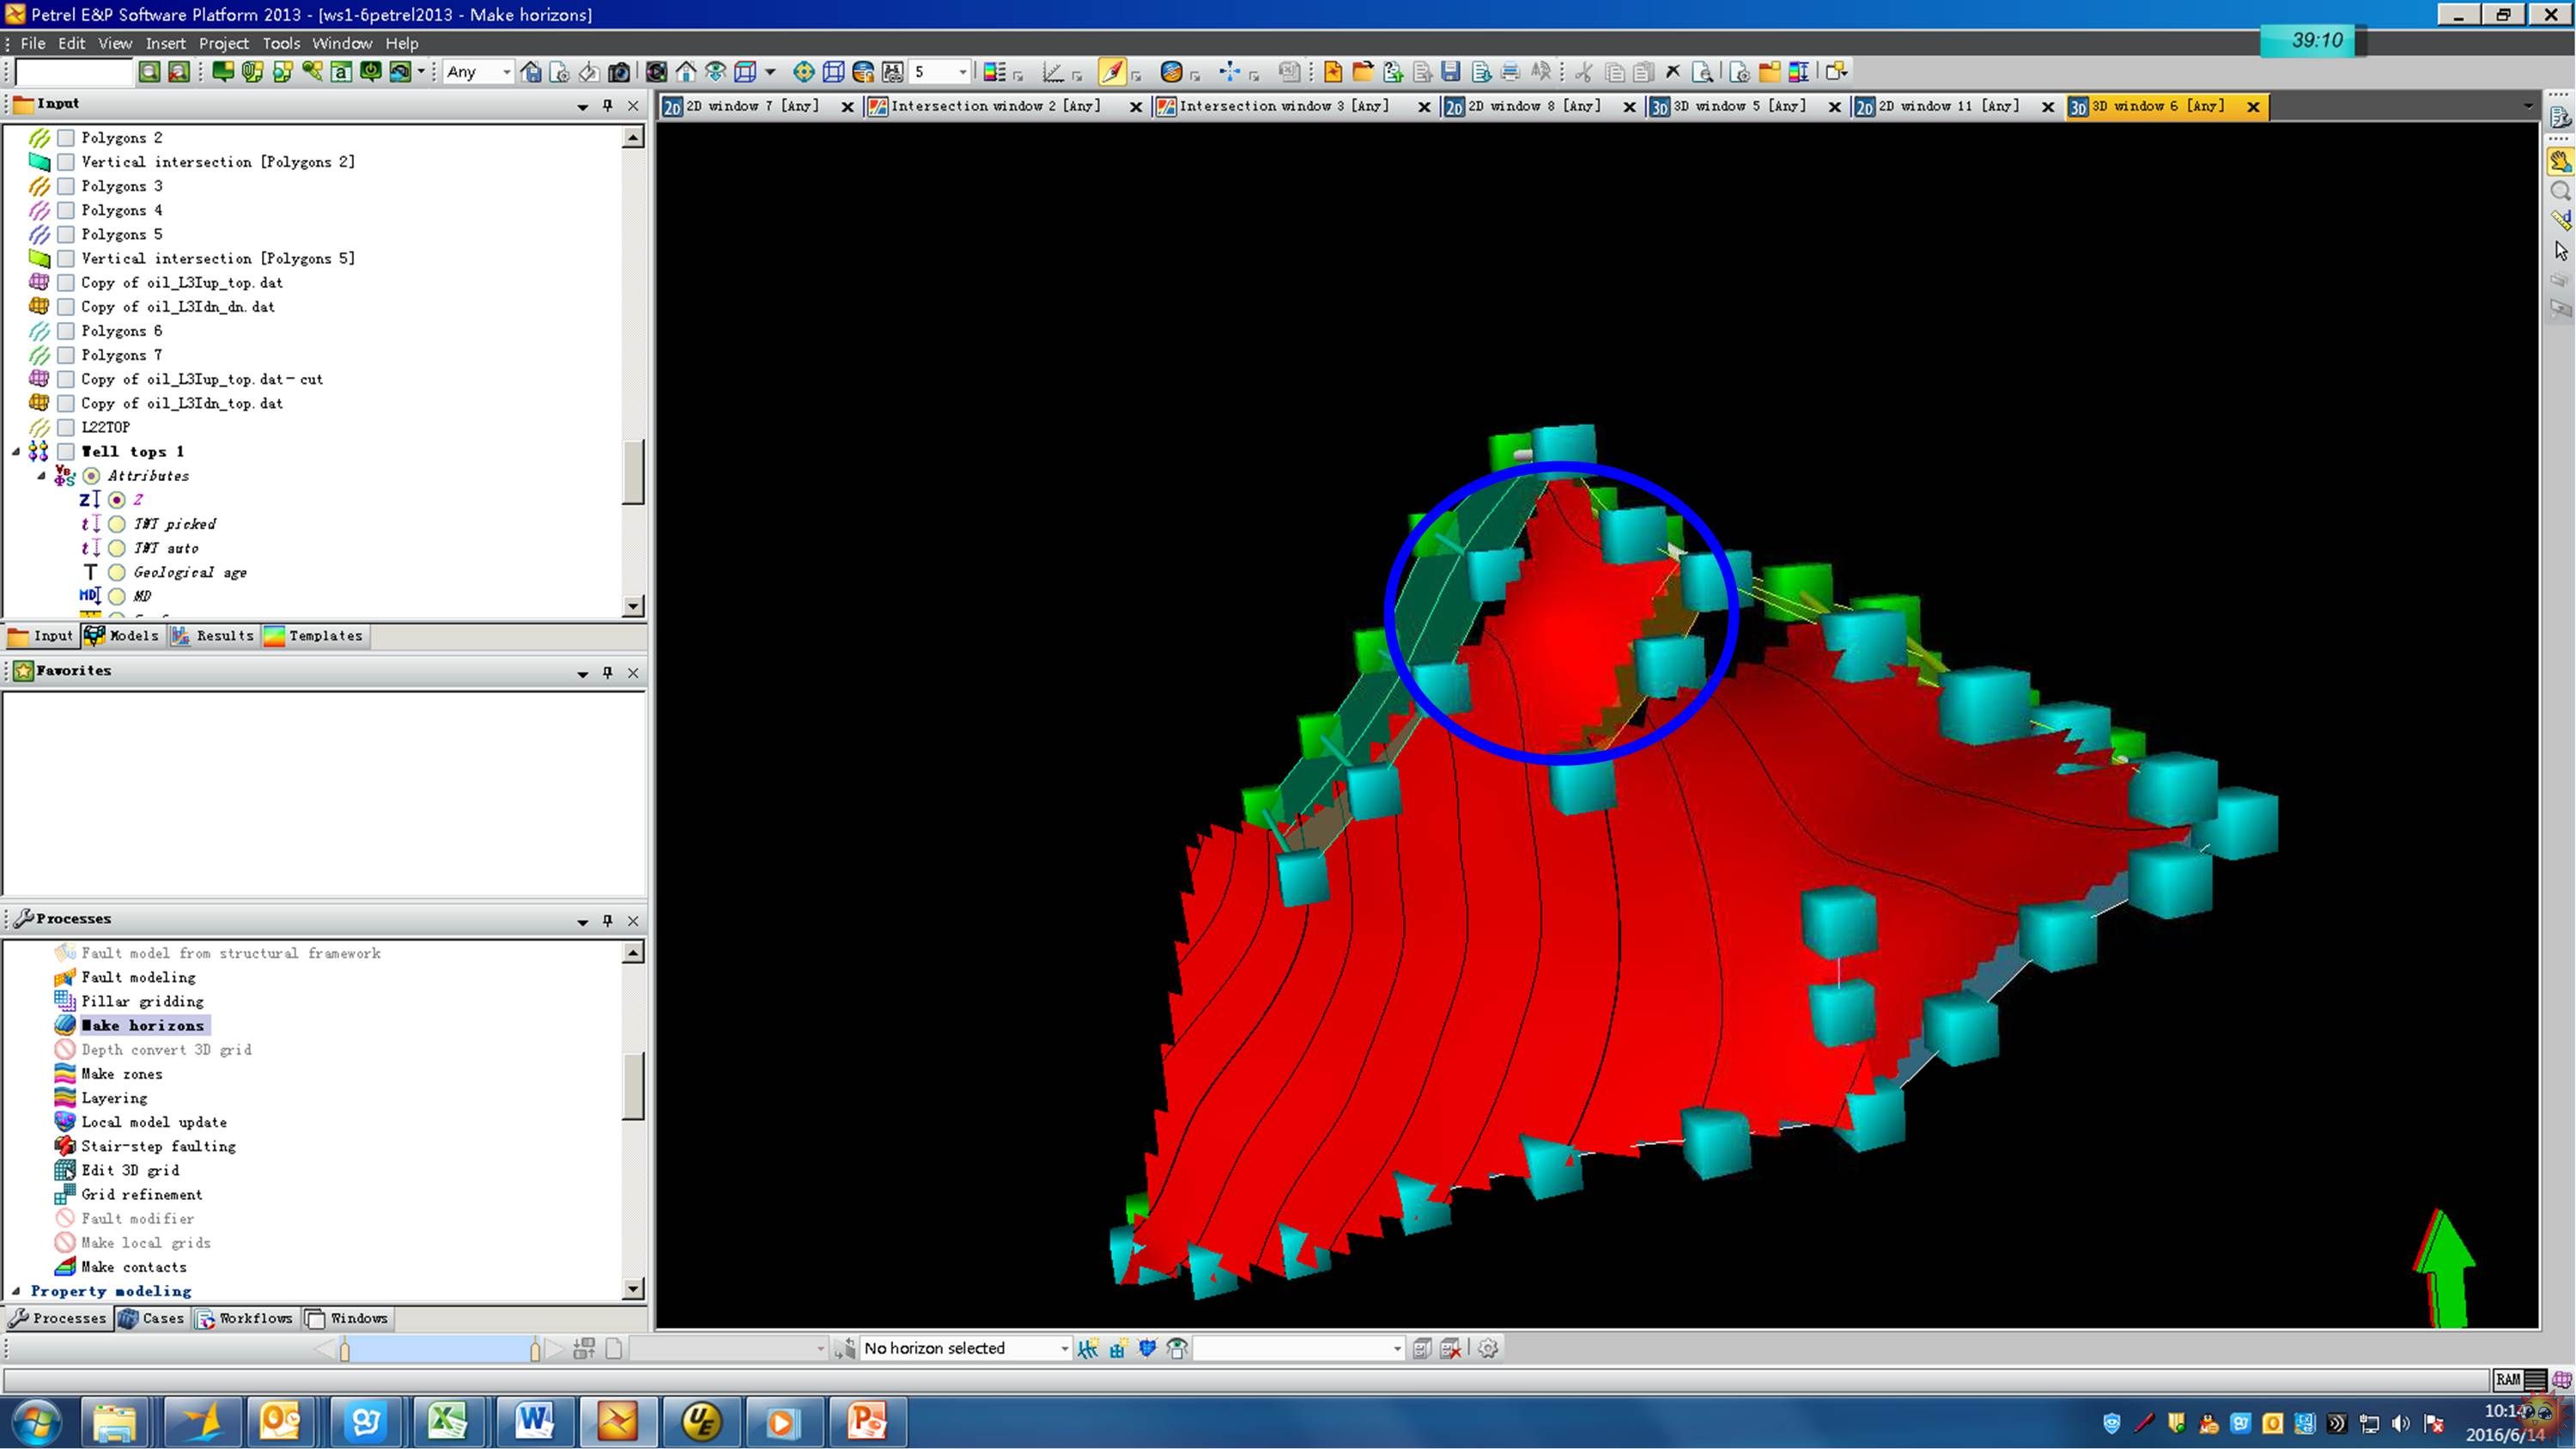2576x1449 pixels.
Task: Select the Make zones process
Action: 121,1073
